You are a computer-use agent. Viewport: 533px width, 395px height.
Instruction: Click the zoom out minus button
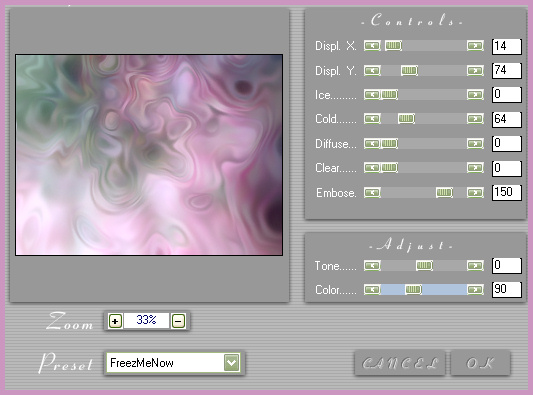click(x=178, y=321)
